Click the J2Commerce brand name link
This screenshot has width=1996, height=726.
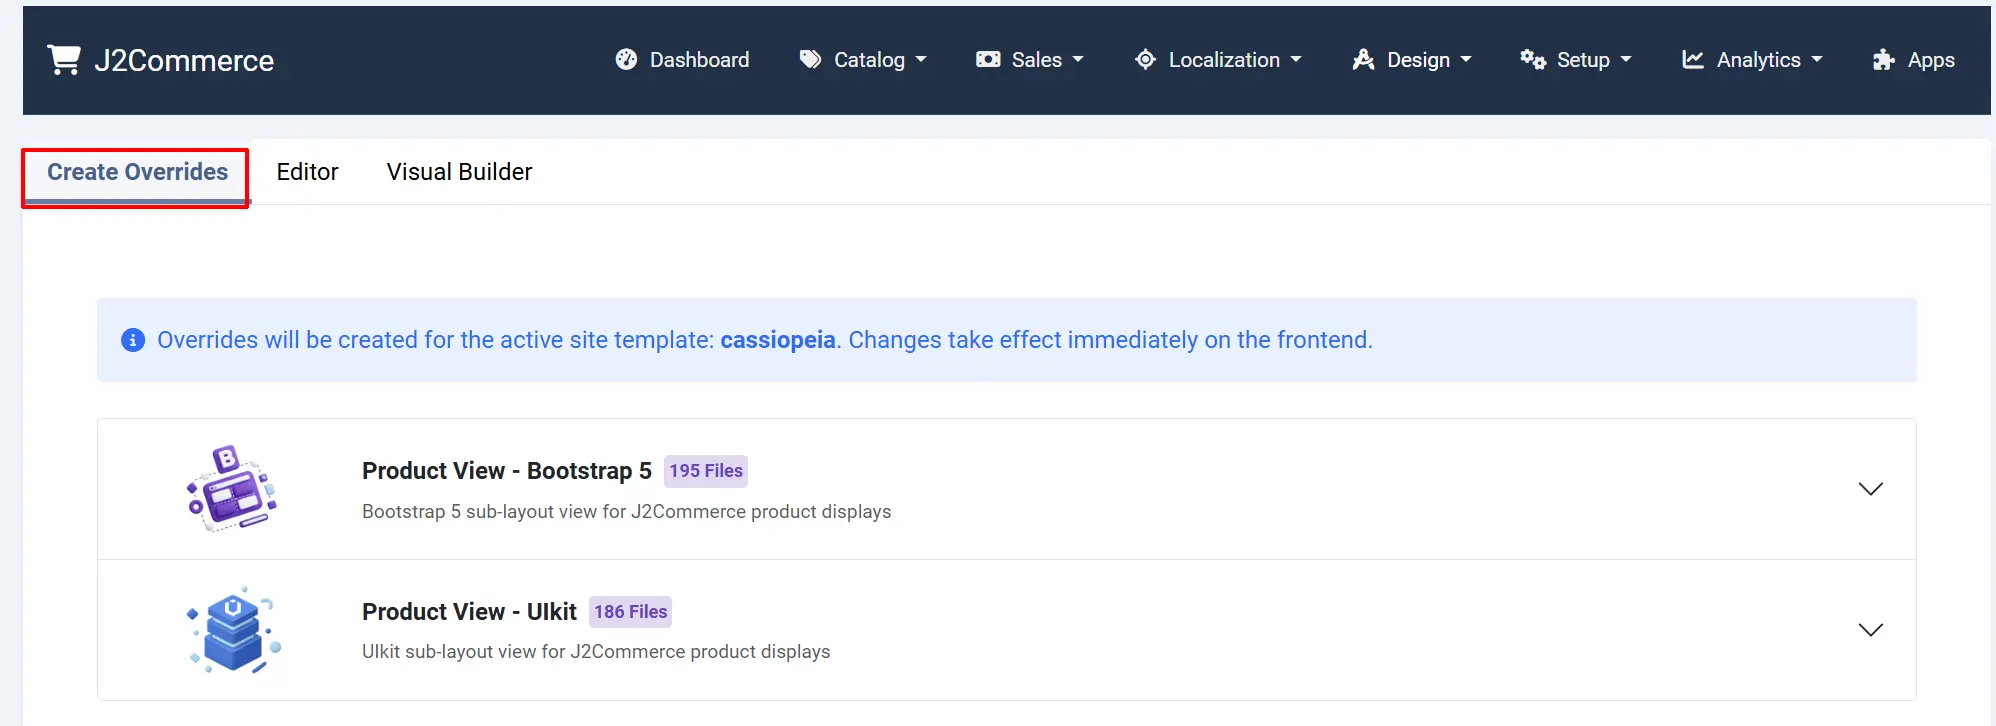(x=184, y=61)
